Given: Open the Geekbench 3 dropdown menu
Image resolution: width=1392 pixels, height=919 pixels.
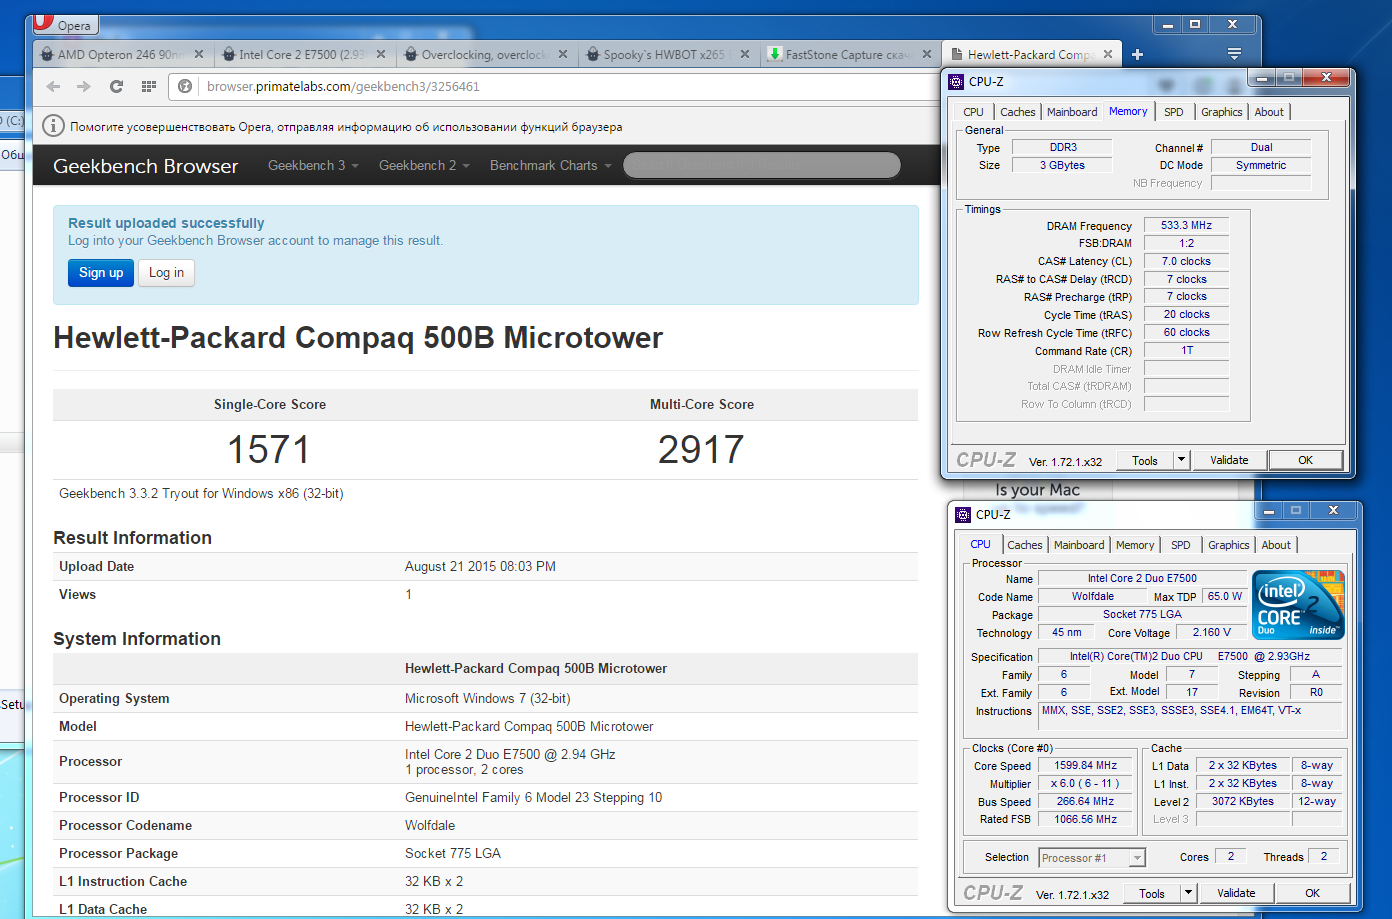Looking at the screenshot, I should (313, 166).
